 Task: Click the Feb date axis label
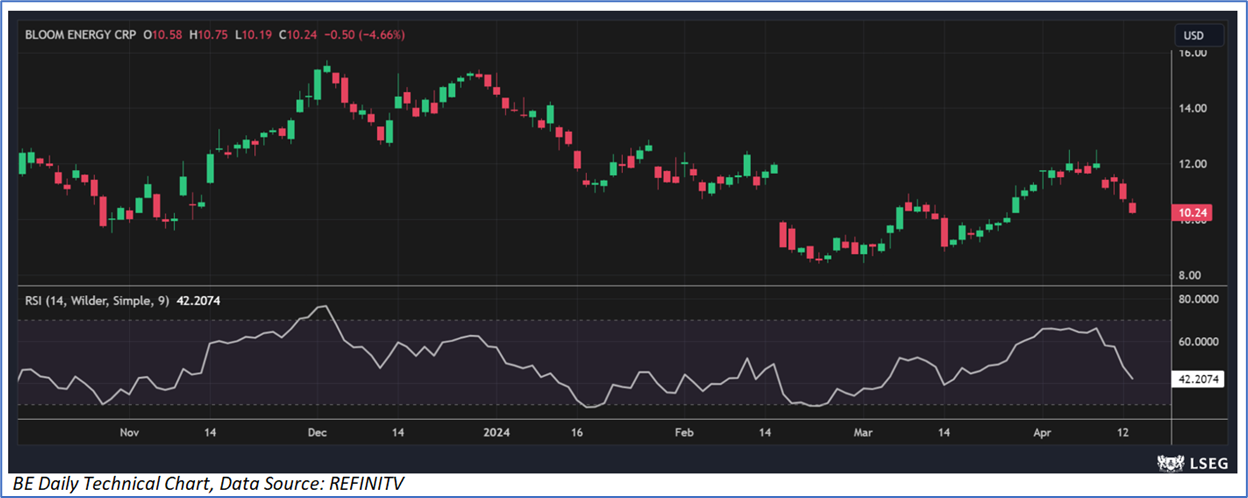click(684, 432)
